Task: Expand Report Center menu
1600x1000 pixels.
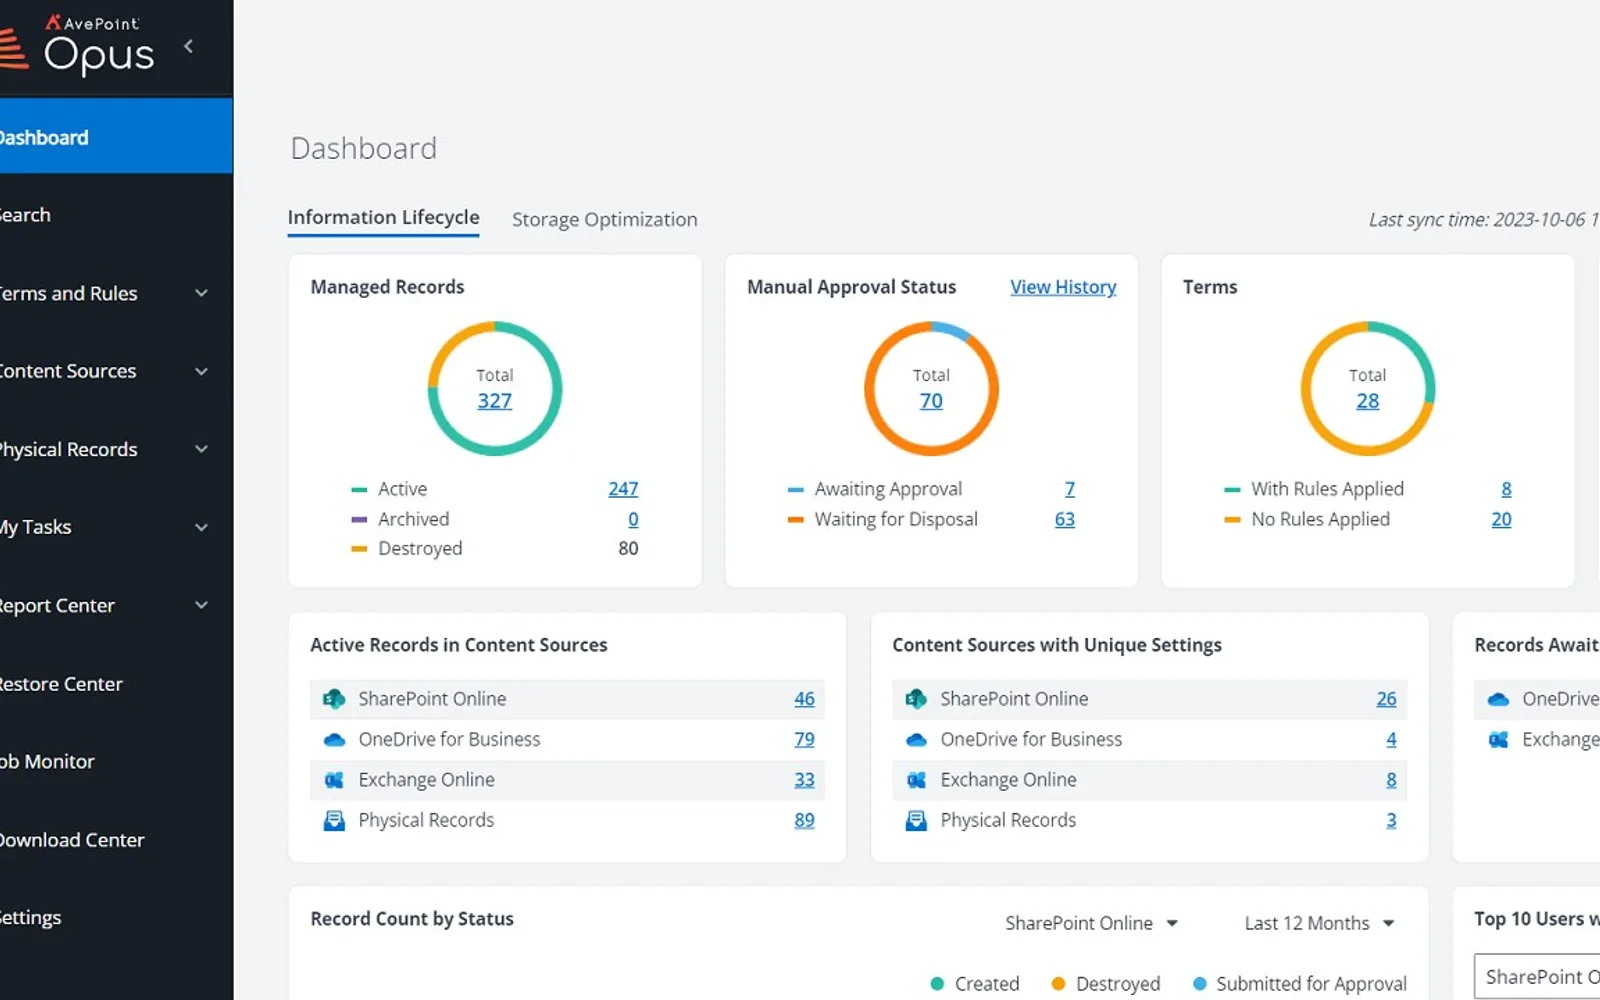Action: [201, 605]
